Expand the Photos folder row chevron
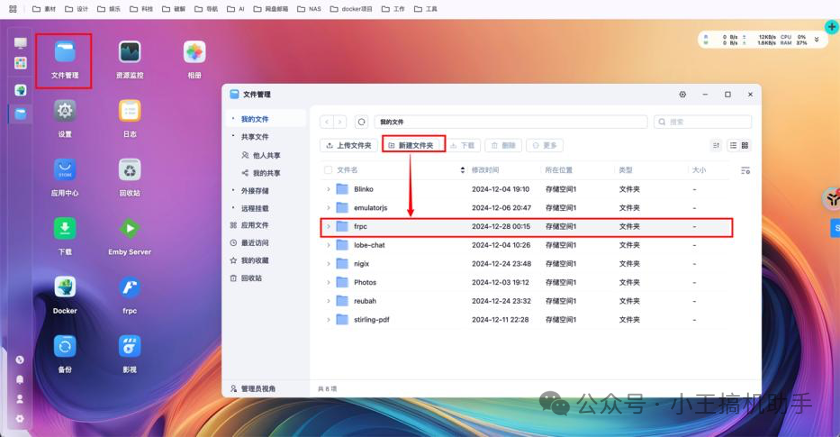The image size is (840, 438). click(328, 282)
